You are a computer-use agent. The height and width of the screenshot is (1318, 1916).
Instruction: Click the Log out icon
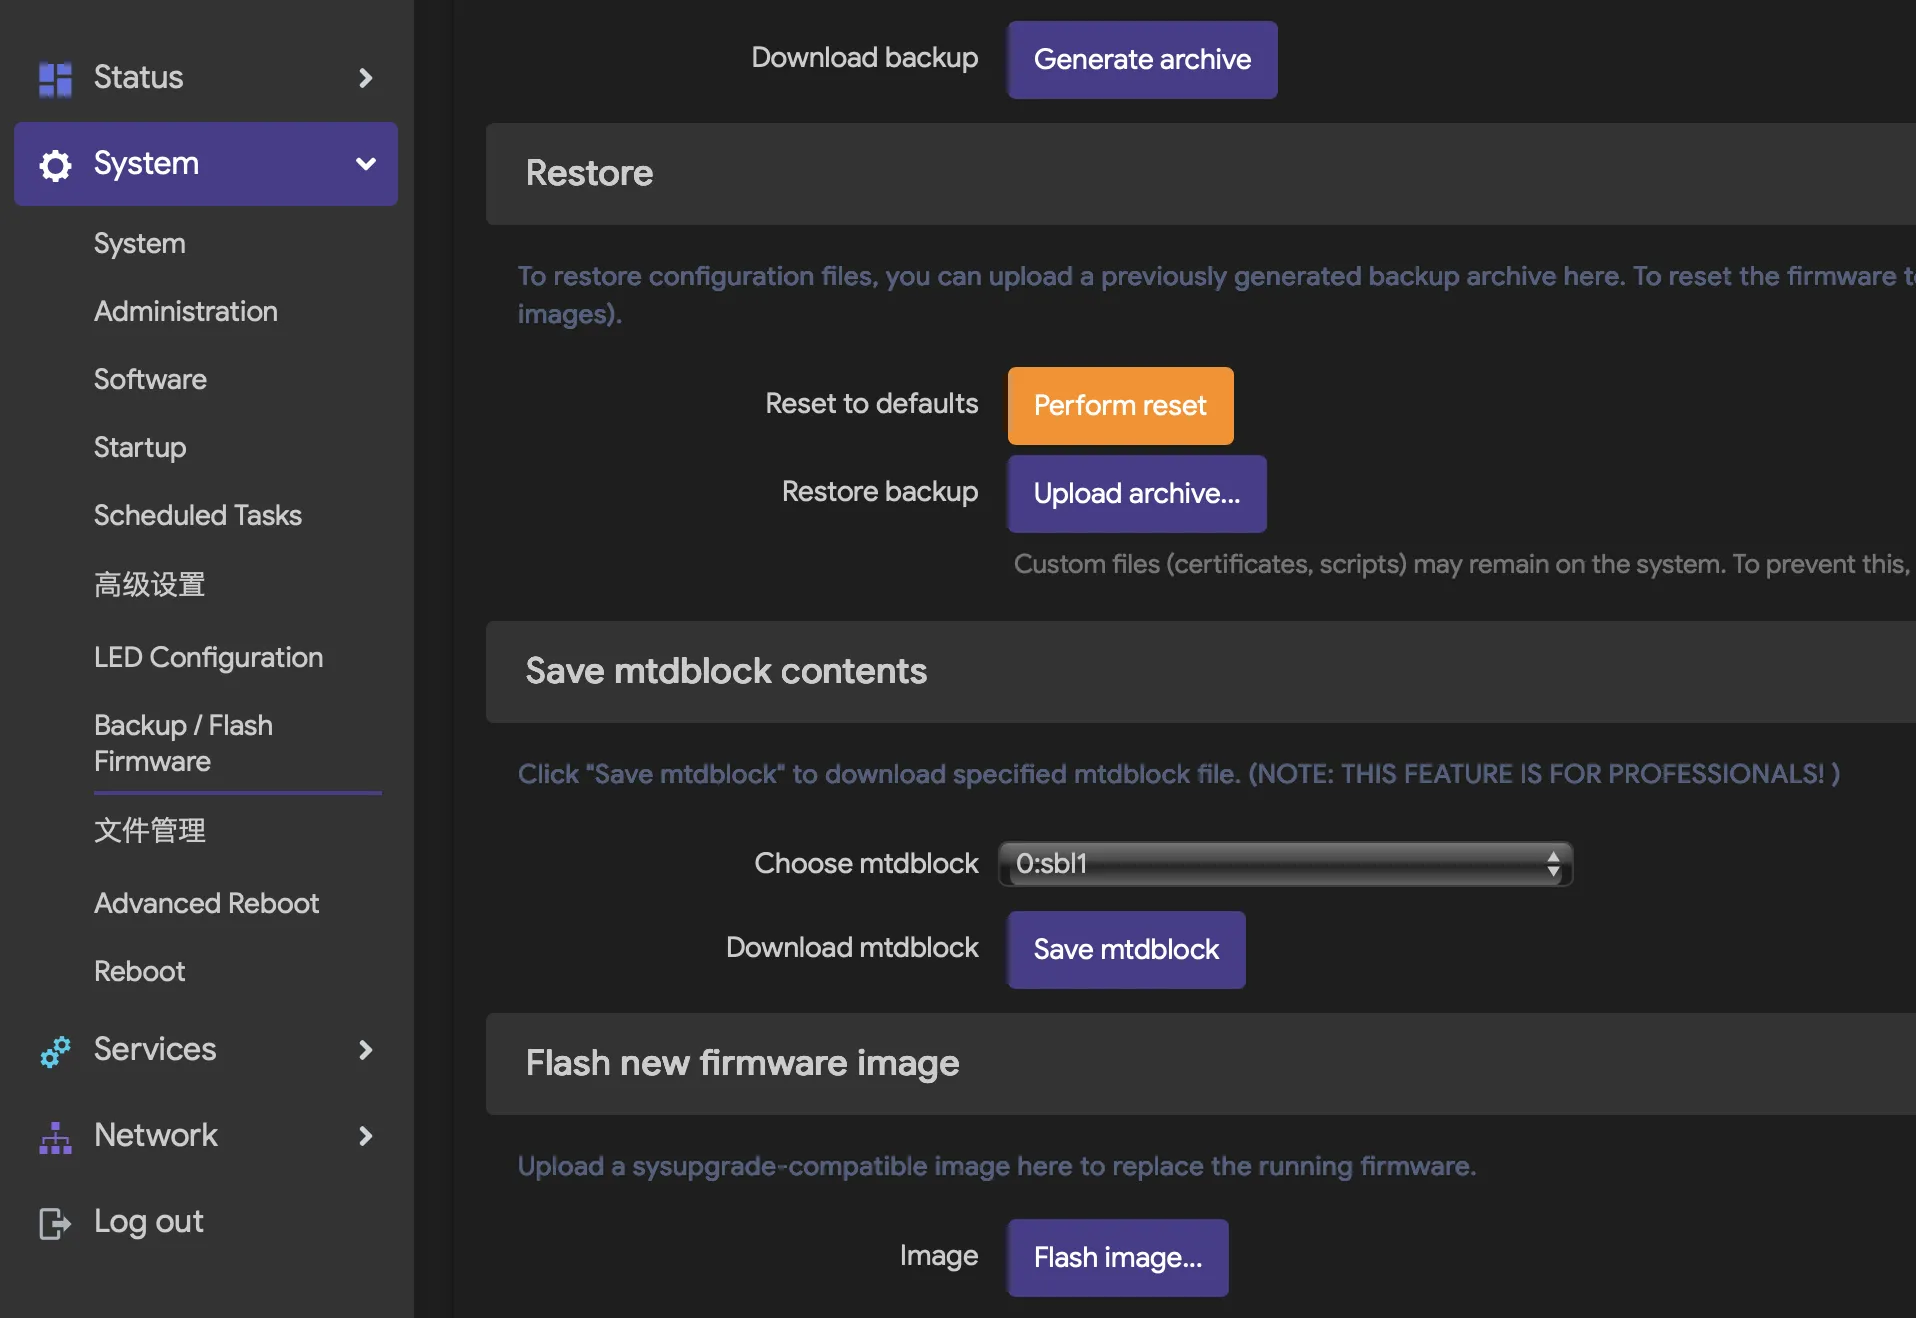54,1222
